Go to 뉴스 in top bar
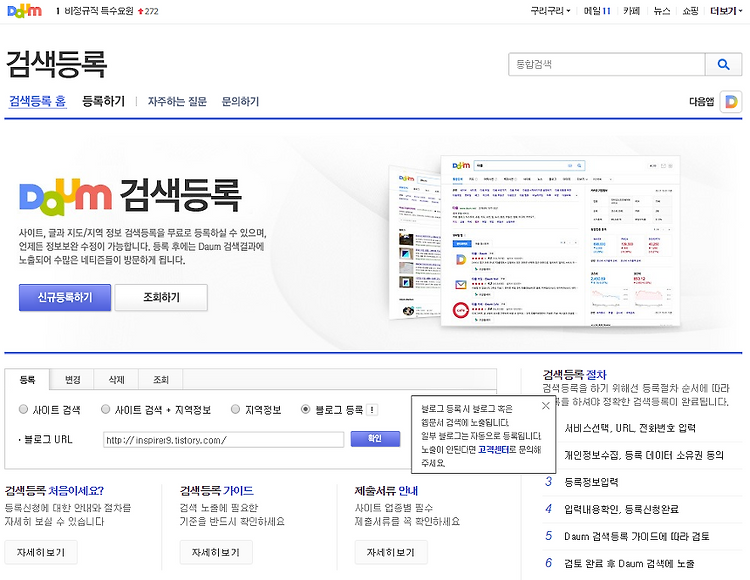 click(x=662, y=11)
